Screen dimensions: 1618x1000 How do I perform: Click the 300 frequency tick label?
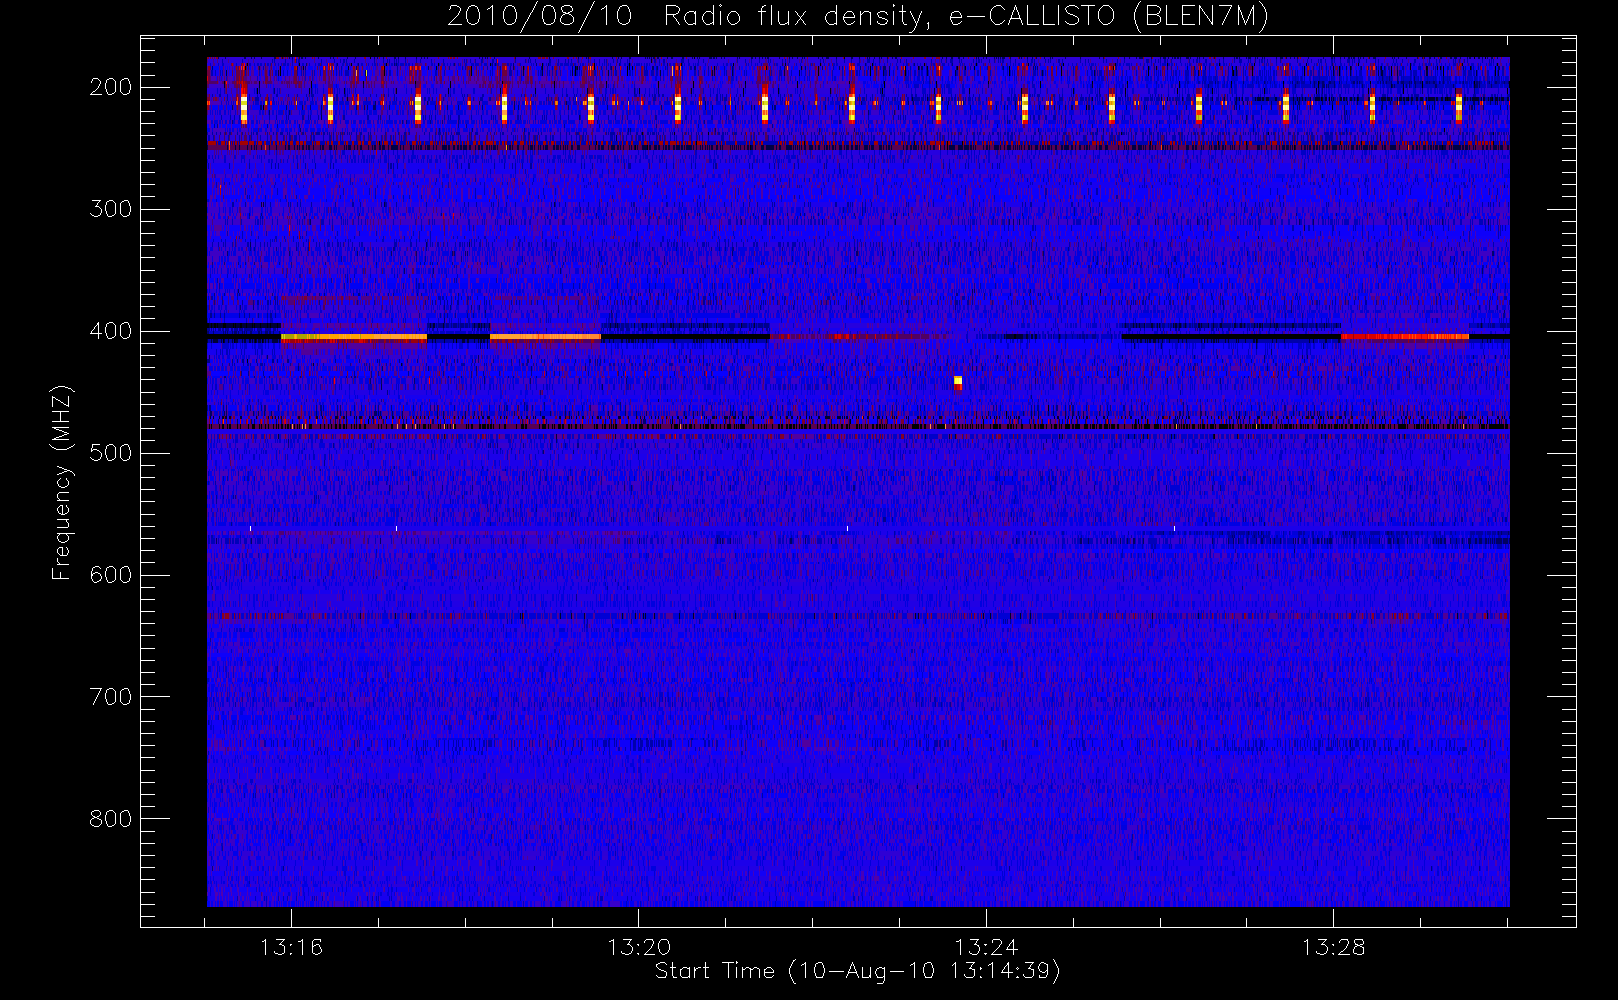[x=111, y=209]
